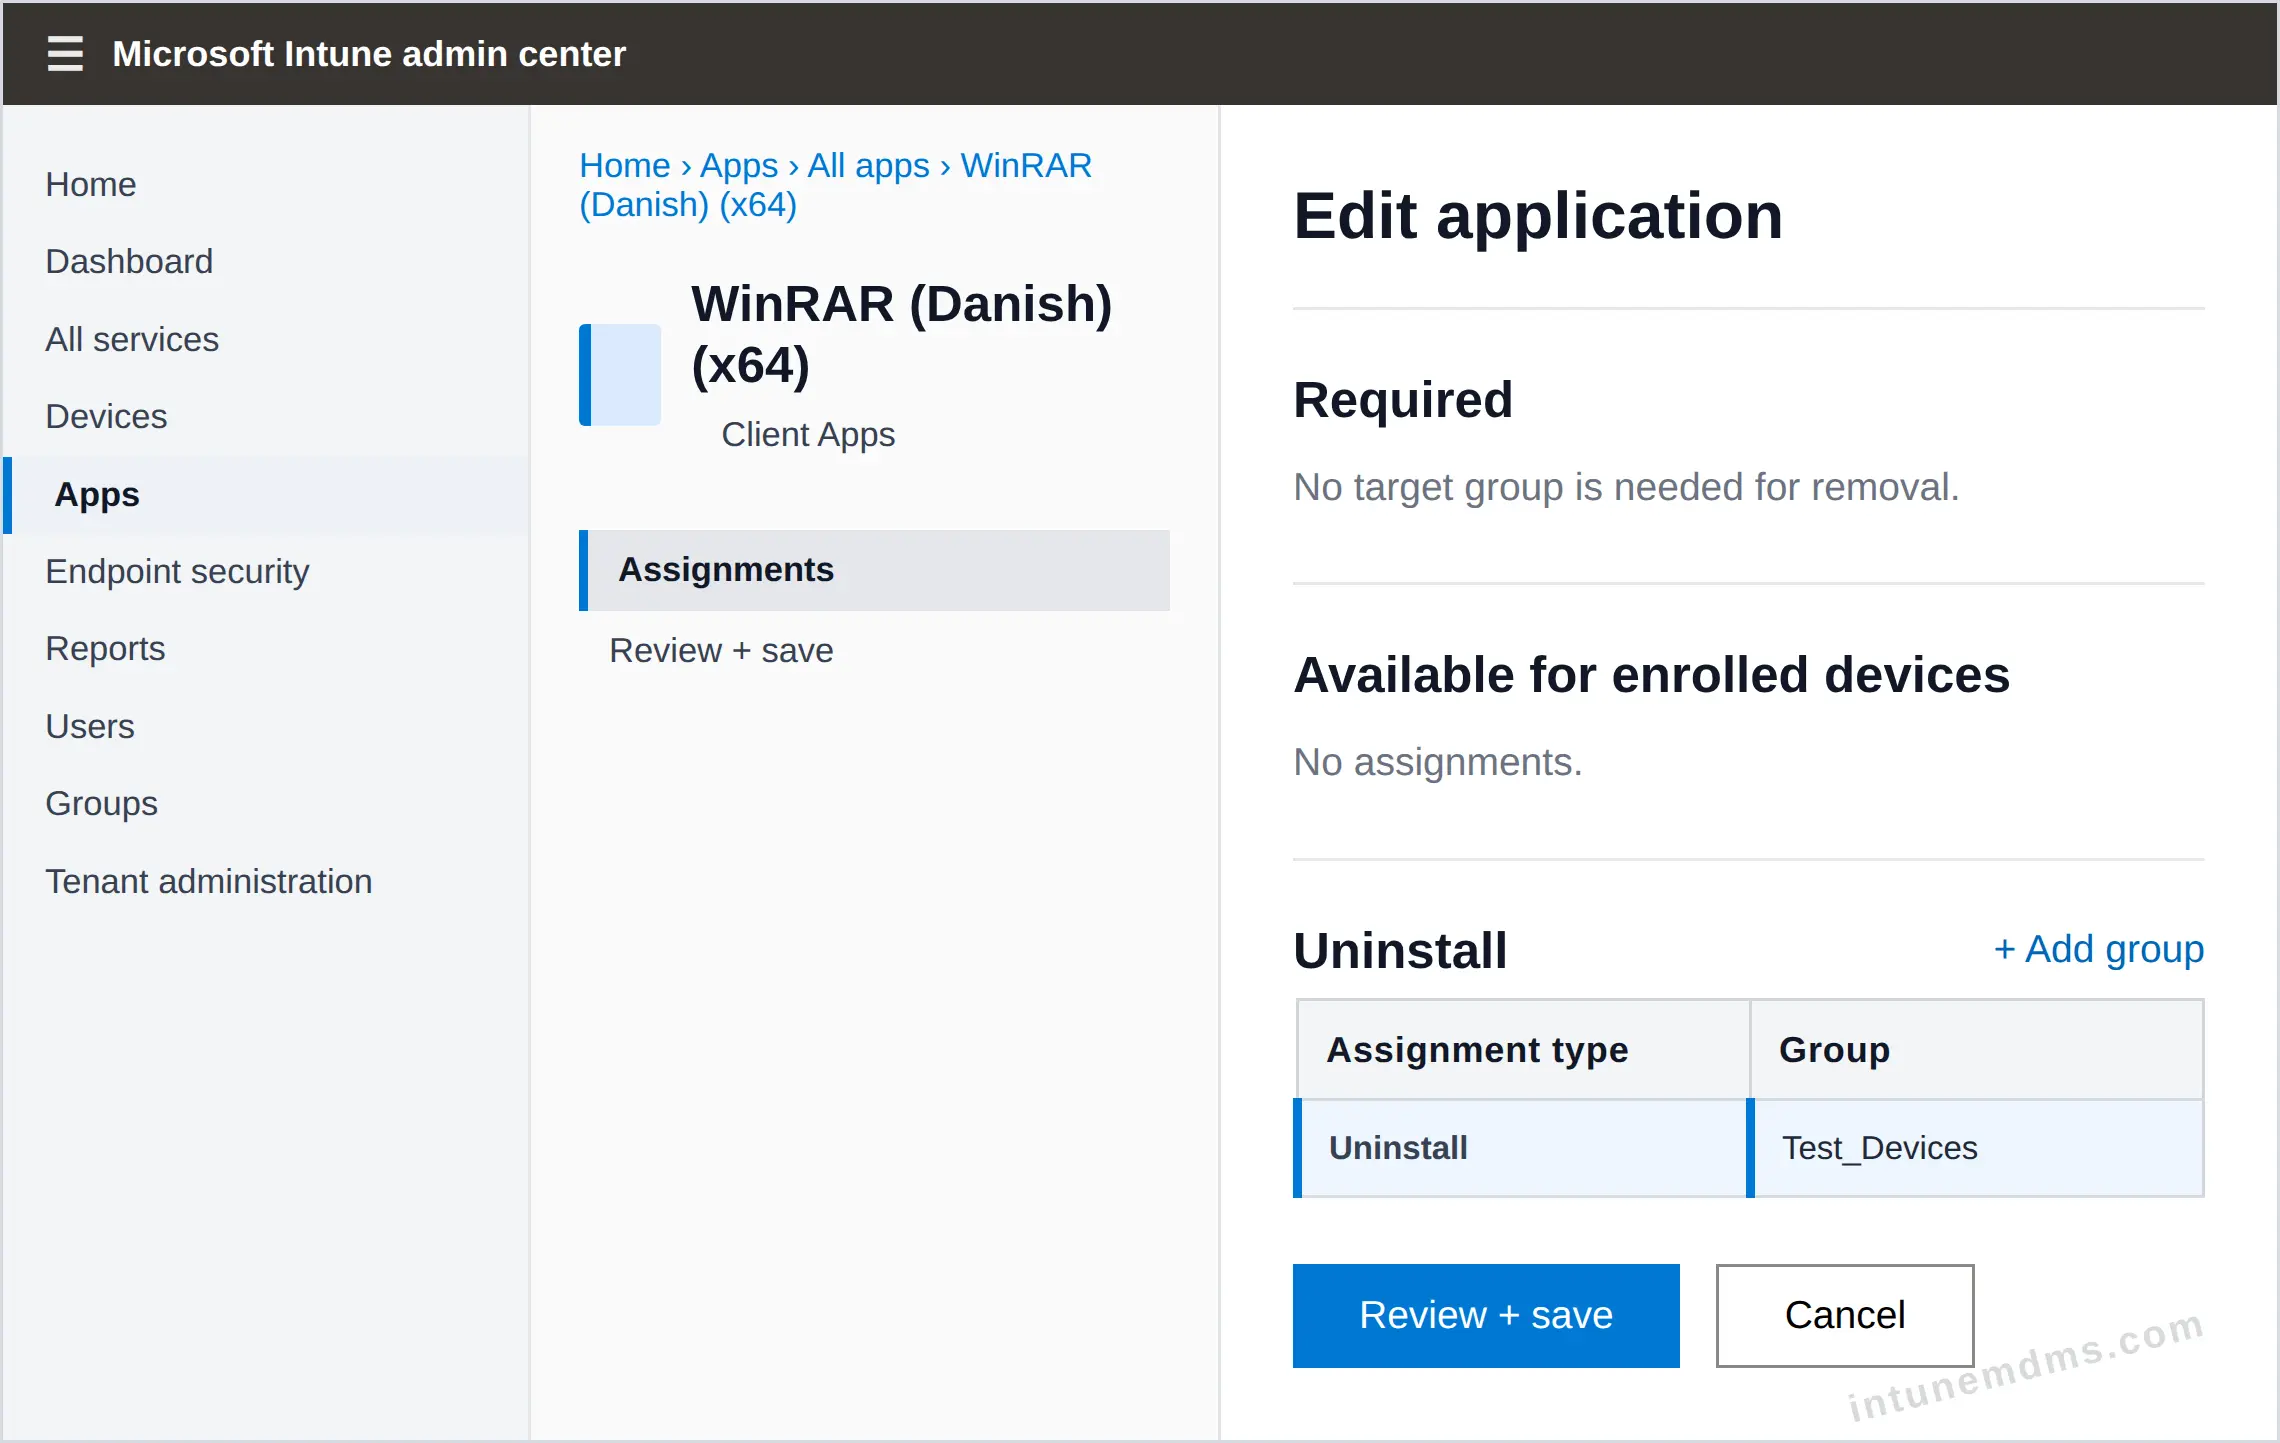Go to Home in the sidebar
The image size is (2280, 1443).
(x=91, y=184)
